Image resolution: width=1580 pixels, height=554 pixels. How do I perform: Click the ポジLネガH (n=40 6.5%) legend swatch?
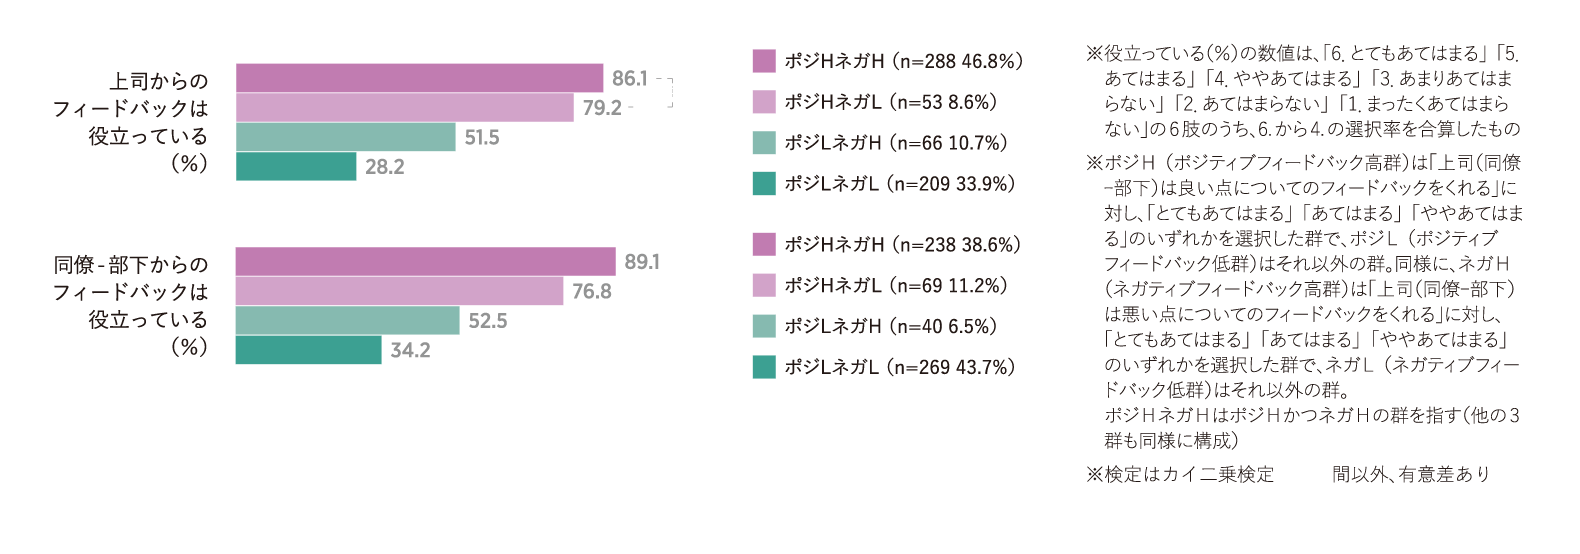coord(764,326)
